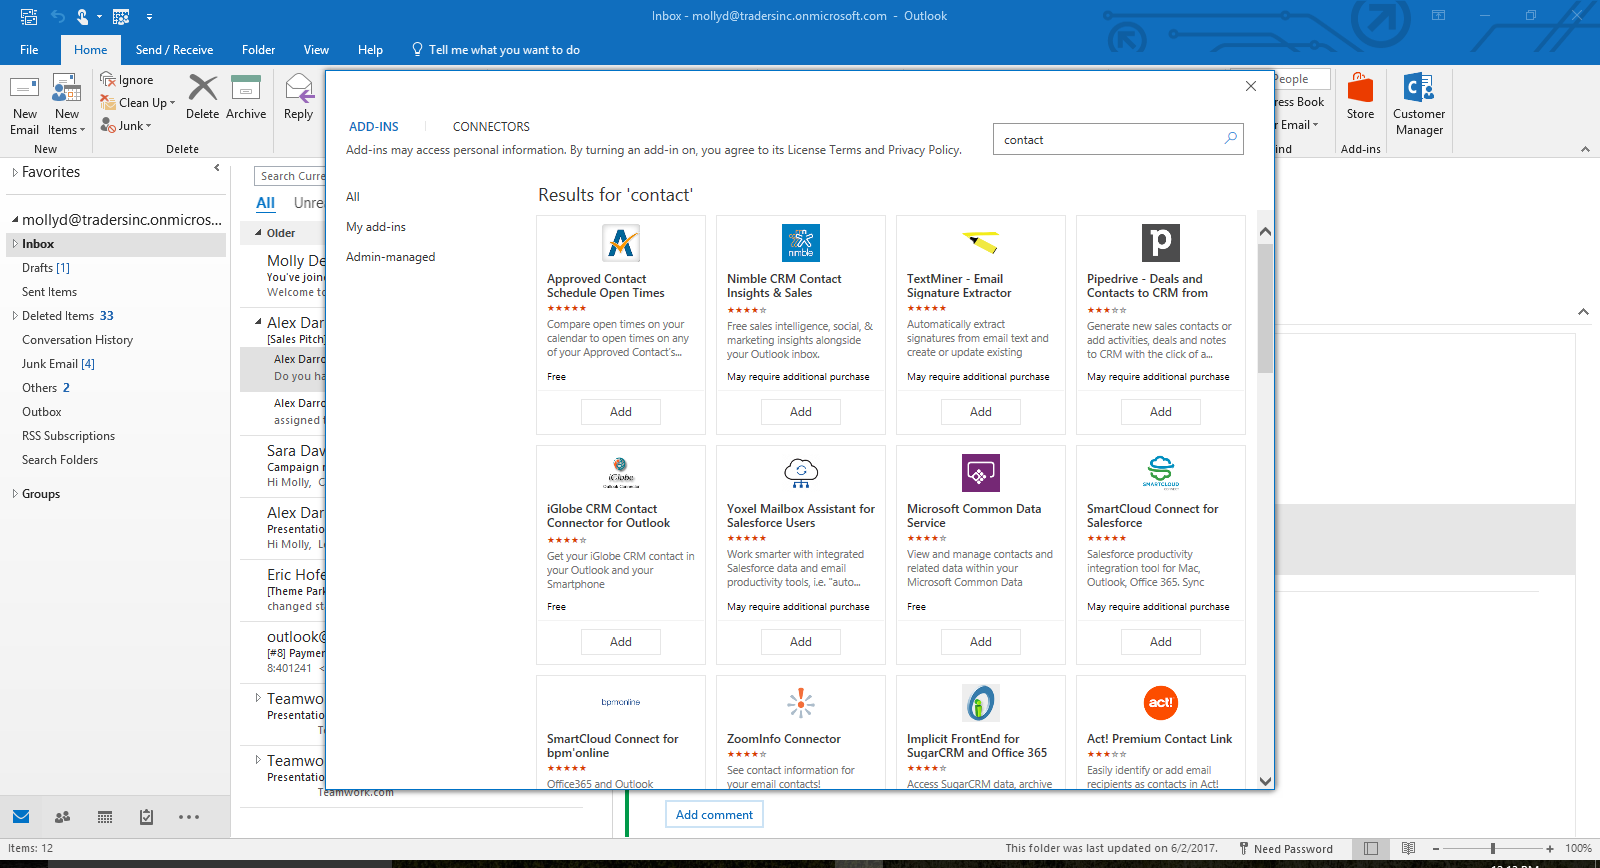This screenshot has width=1600, height=868.
Task: Switch to Reading view in status bar
Action: (x=1408, y=848)
